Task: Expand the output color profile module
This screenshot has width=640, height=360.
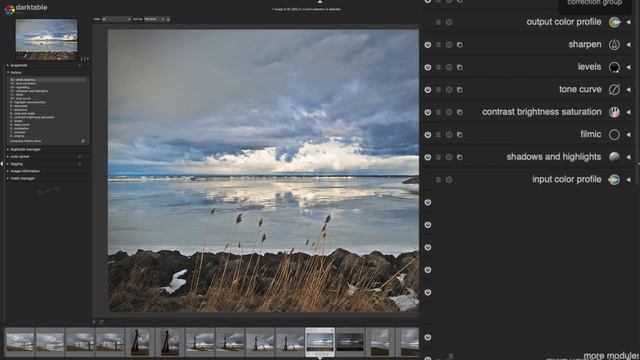Action: click(x=628, y=22)
